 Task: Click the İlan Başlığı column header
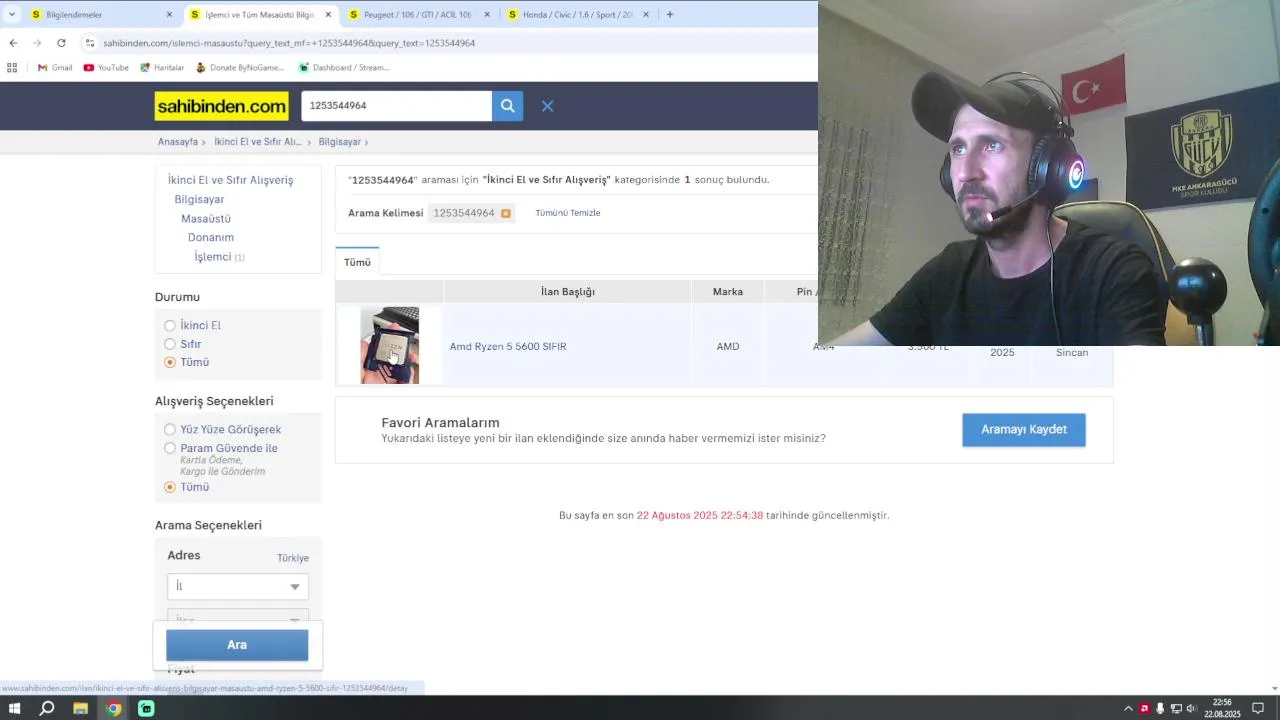pos(567,292)
